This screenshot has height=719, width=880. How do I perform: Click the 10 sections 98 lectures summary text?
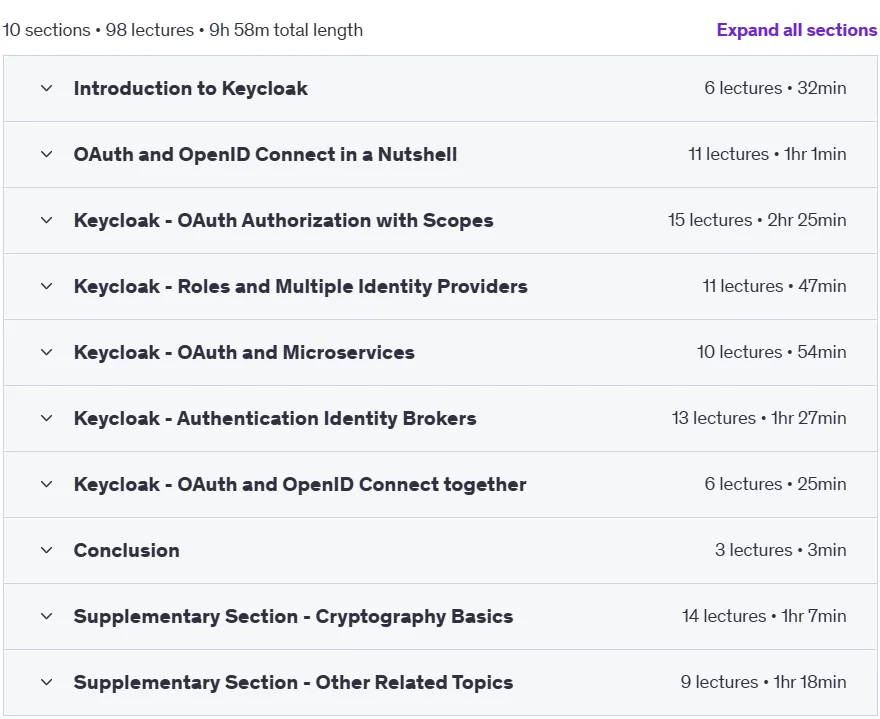click(182, 30)
